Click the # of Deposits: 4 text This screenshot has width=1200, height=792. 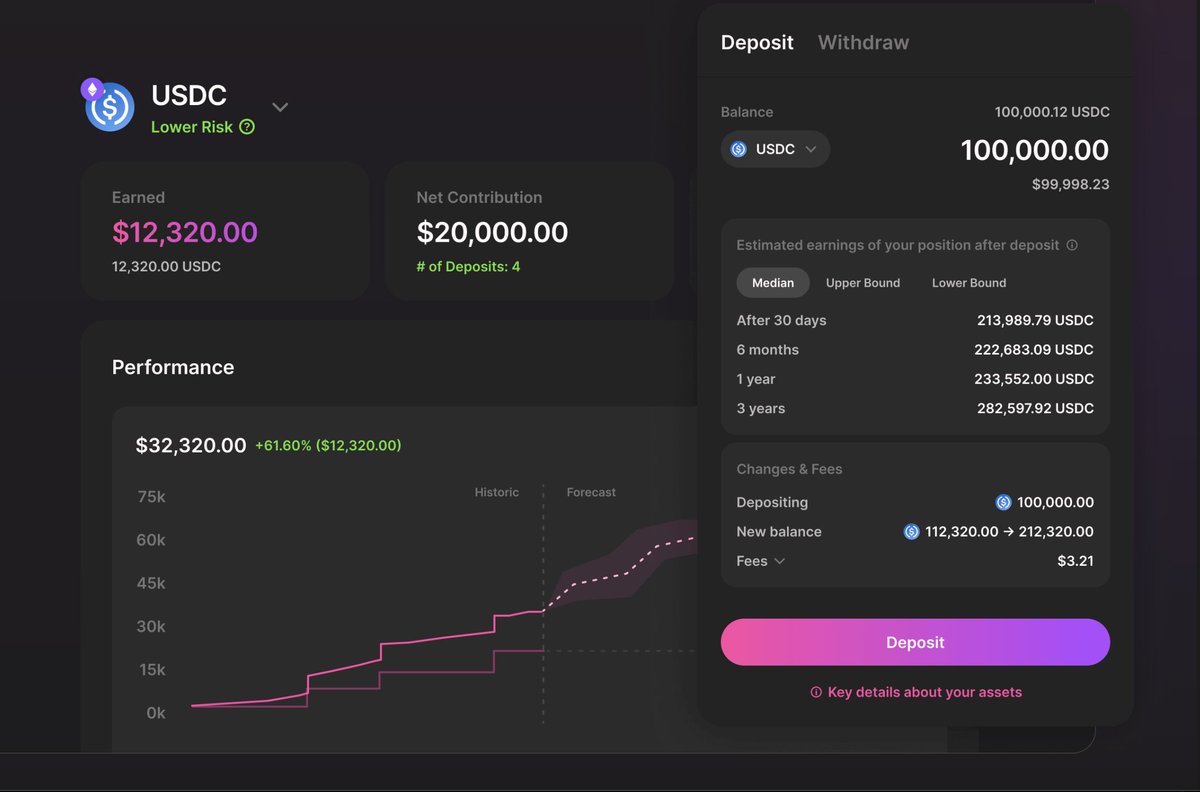point(468,267)
